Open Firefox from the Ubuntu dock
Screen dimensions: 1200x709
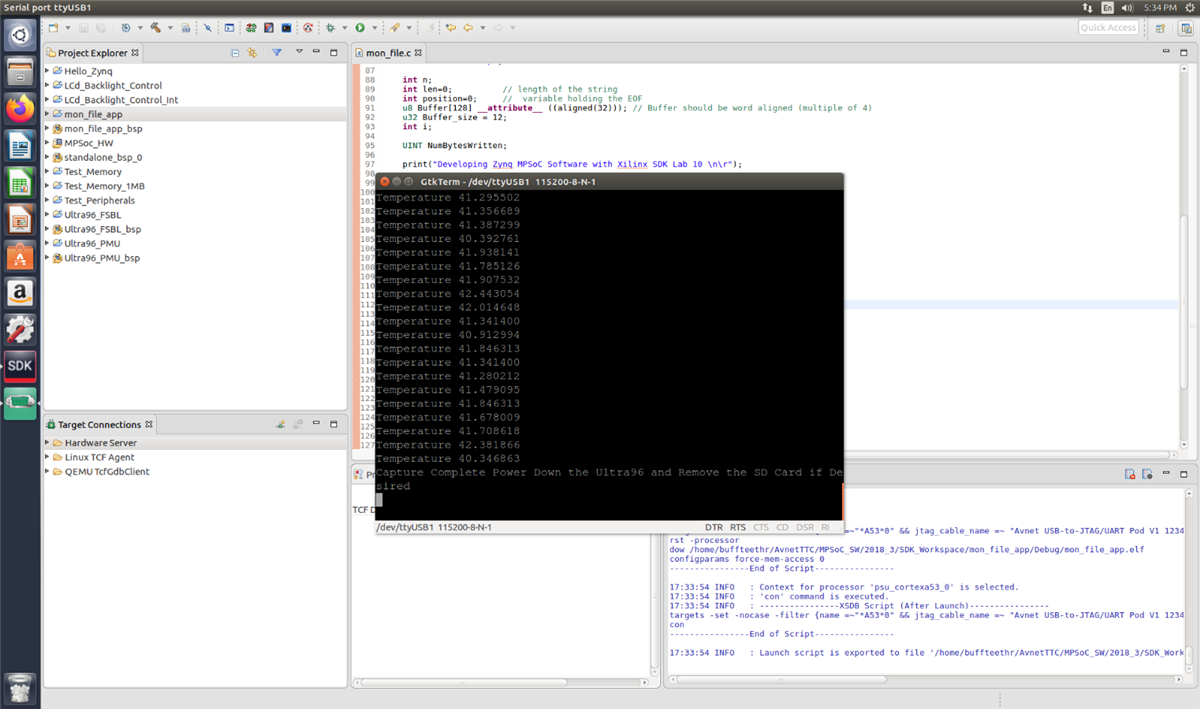click(20, 108)
